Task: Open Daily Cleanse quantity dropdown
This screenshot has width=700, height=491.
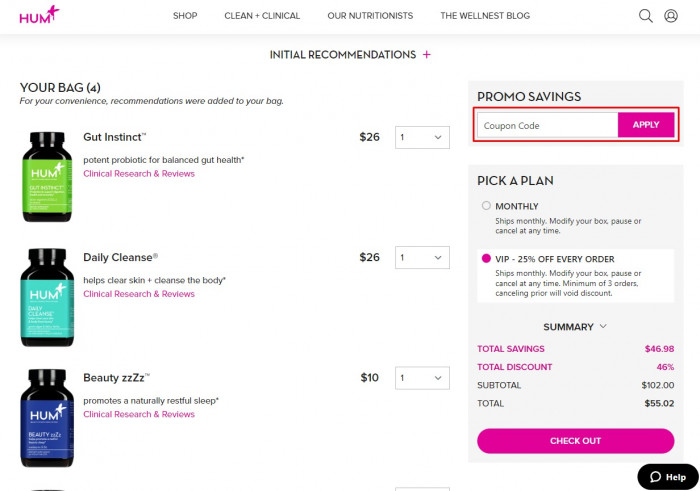Action: coord(422,258)
